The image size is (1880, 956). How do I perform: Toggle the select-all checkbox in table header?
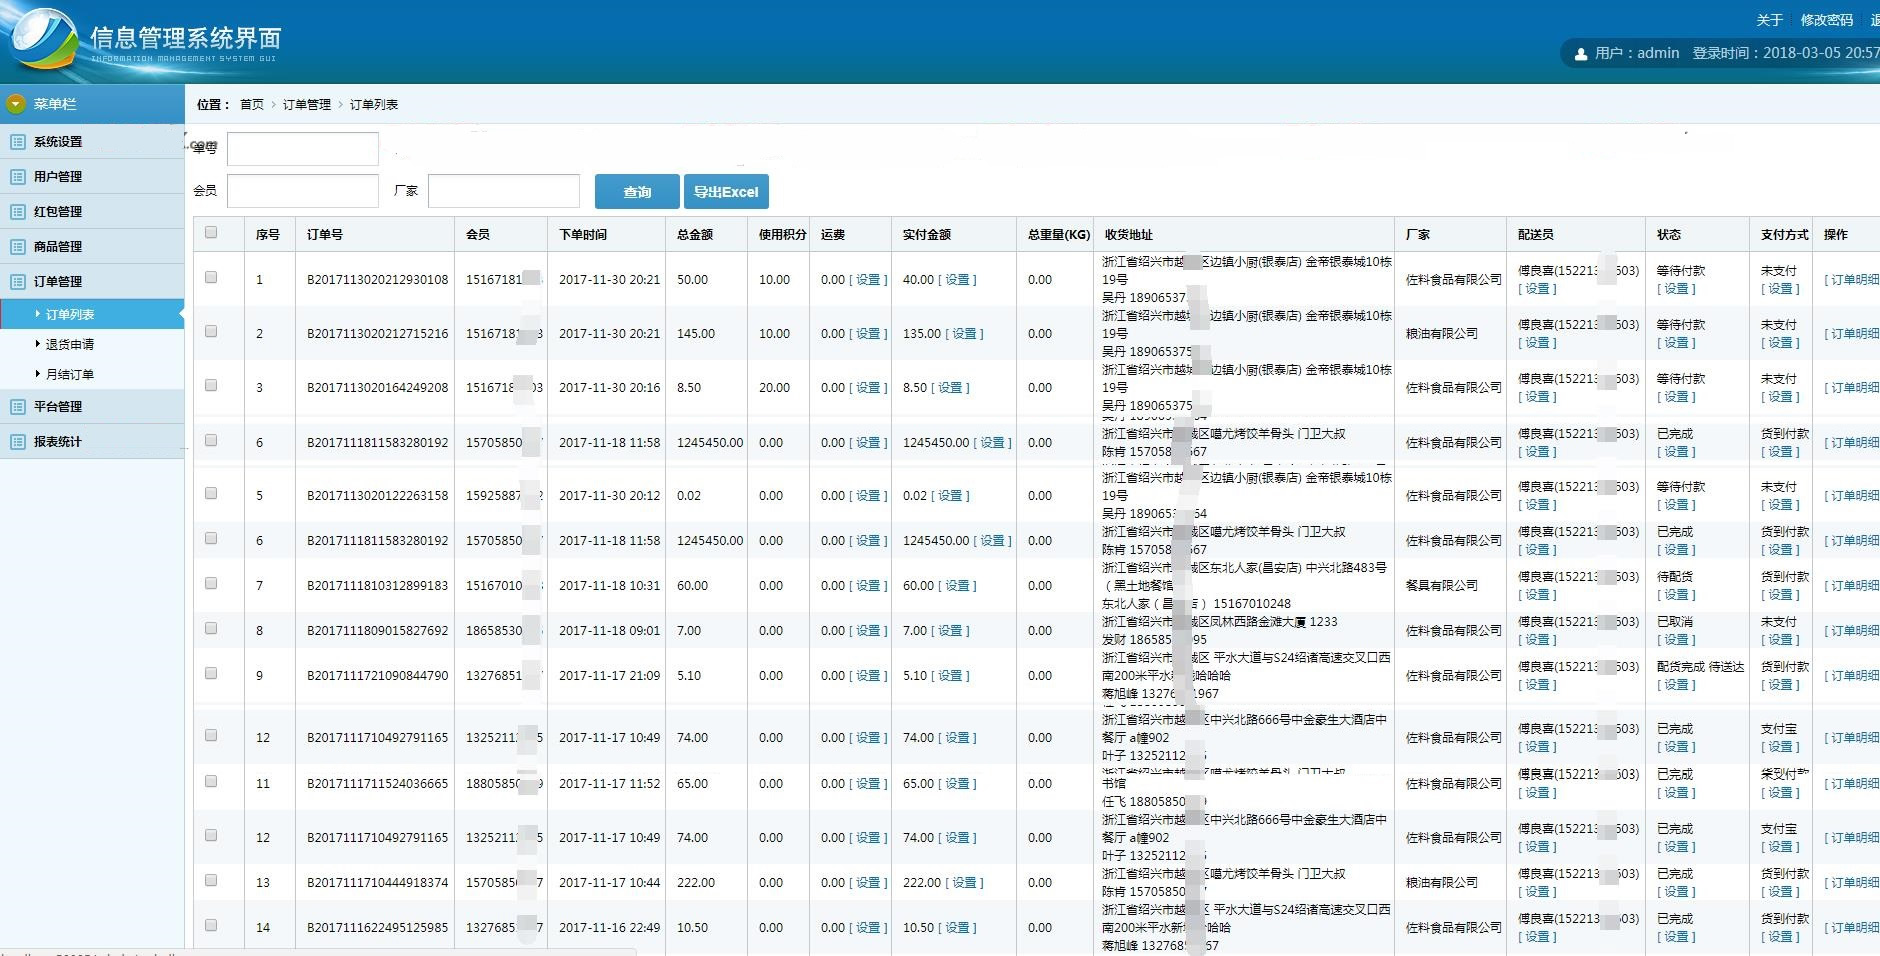[212, 232]
